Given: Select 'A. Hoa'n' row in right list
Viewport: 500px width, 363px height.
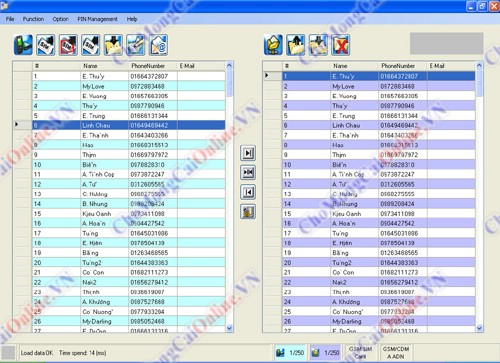Looking at the screenshot, I should 379,223.
